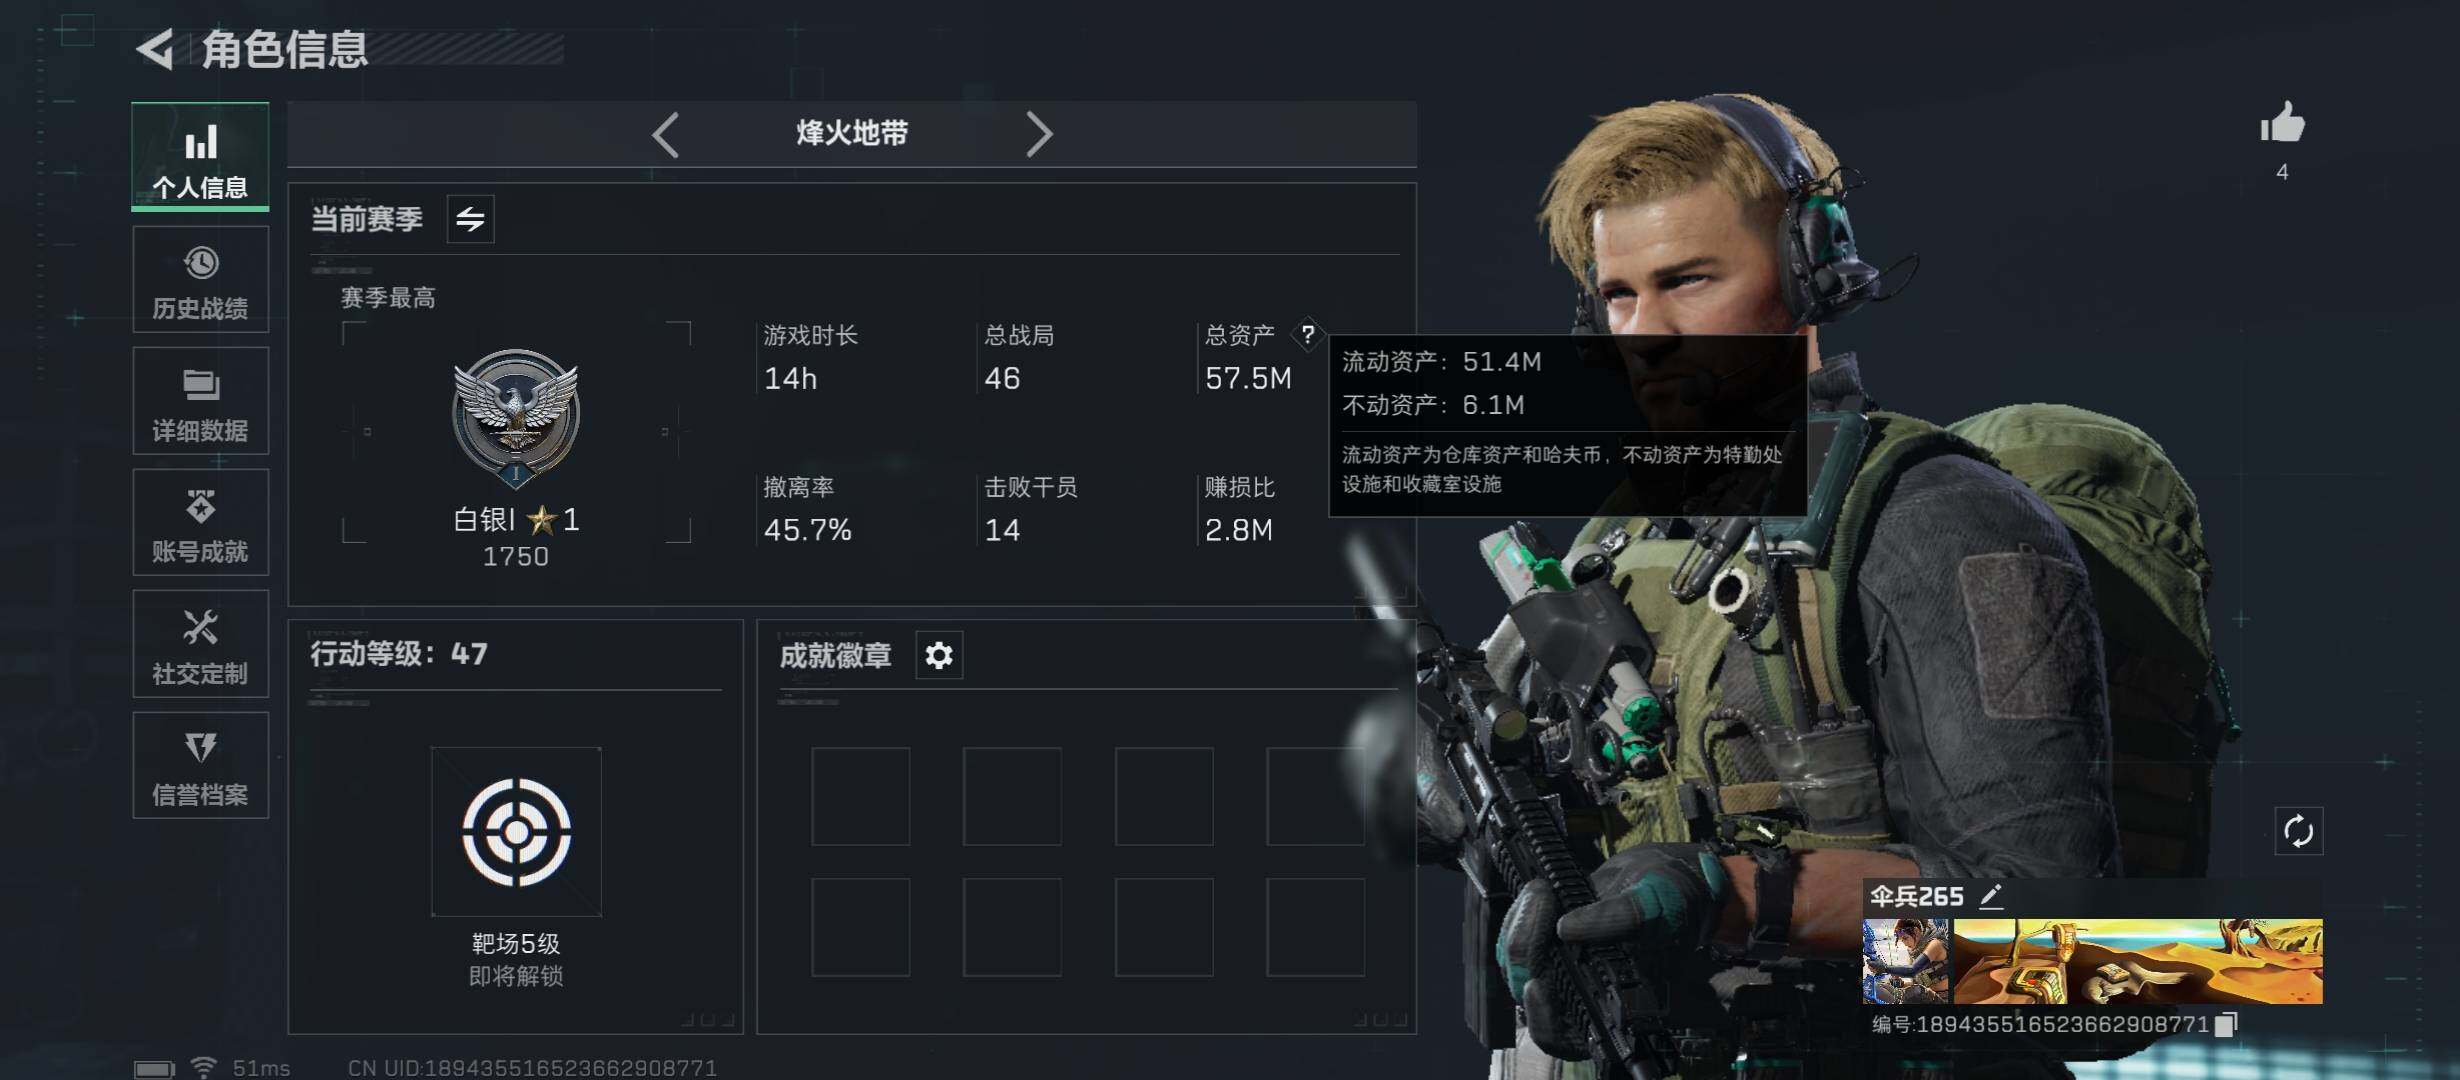Toggle season view with the 当前赛季 swap icon

[470, 219]
